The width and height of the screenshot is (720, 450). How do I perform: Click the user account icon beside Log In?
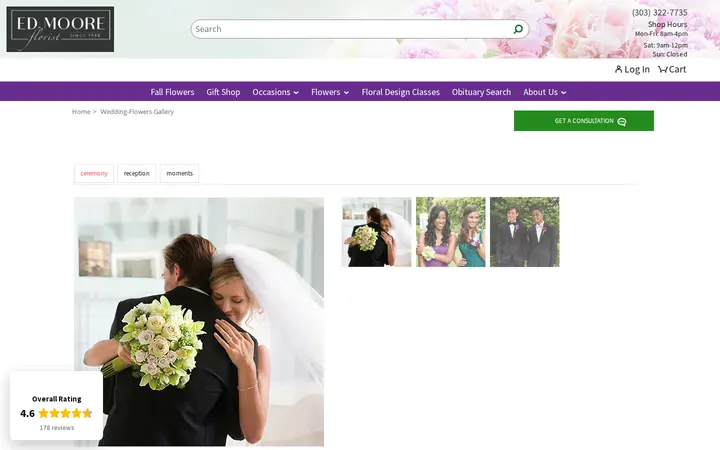(x=619, y=69)
